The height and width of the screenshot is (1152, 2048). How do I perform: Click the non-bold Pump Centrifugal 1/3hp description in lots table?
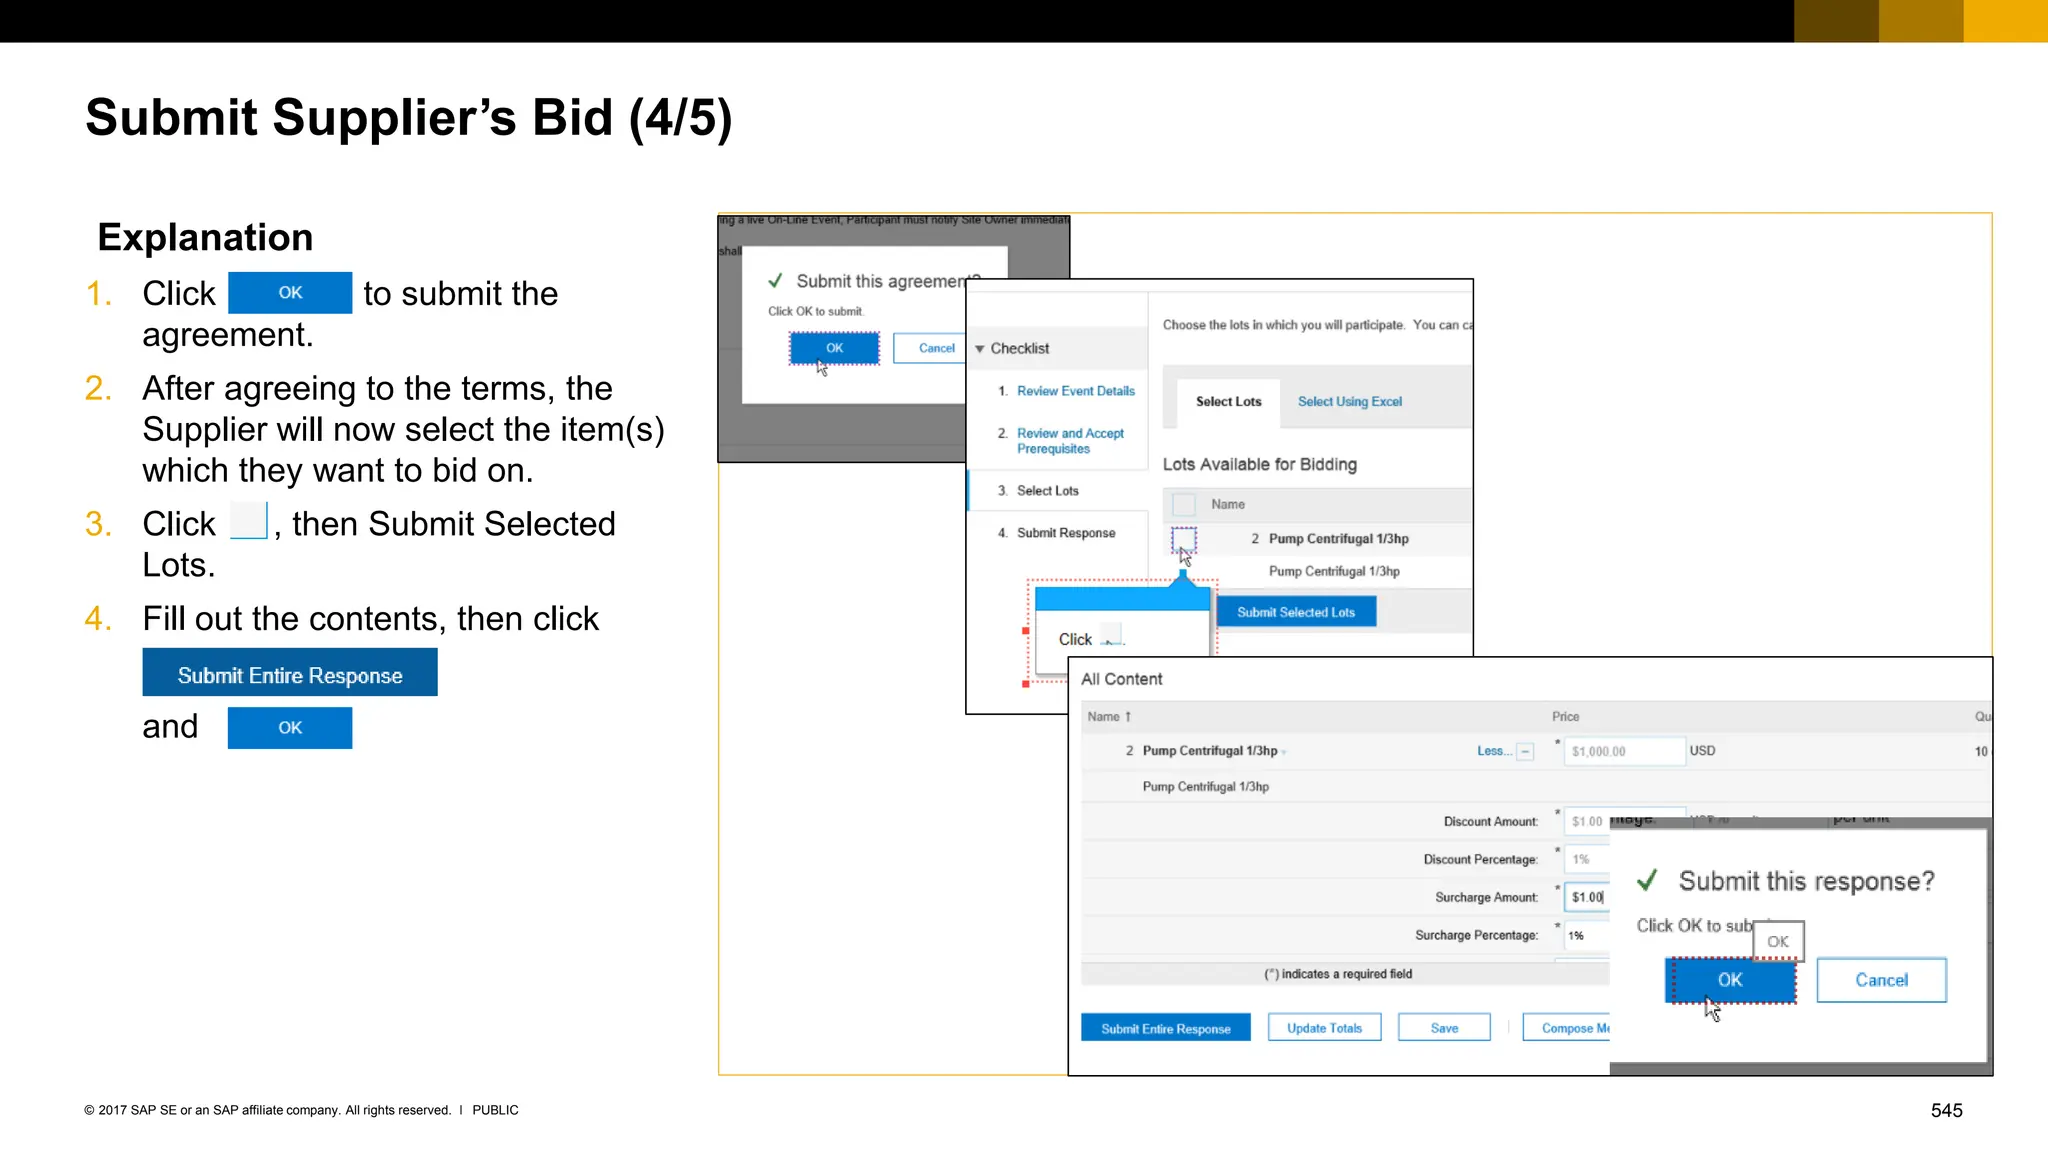click(x=1334, y=572)
